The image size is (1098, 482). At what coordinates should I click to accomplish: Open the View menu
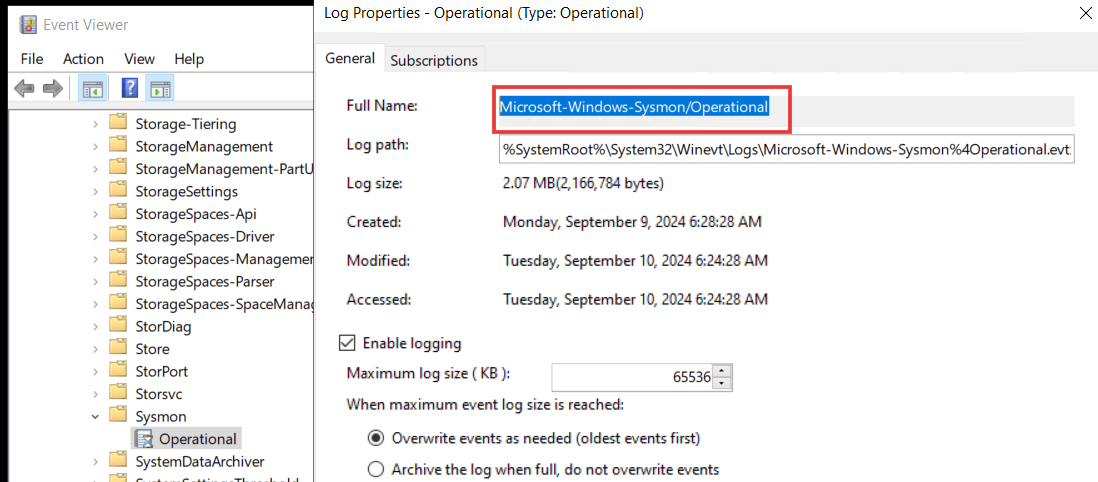coord(139,59)
